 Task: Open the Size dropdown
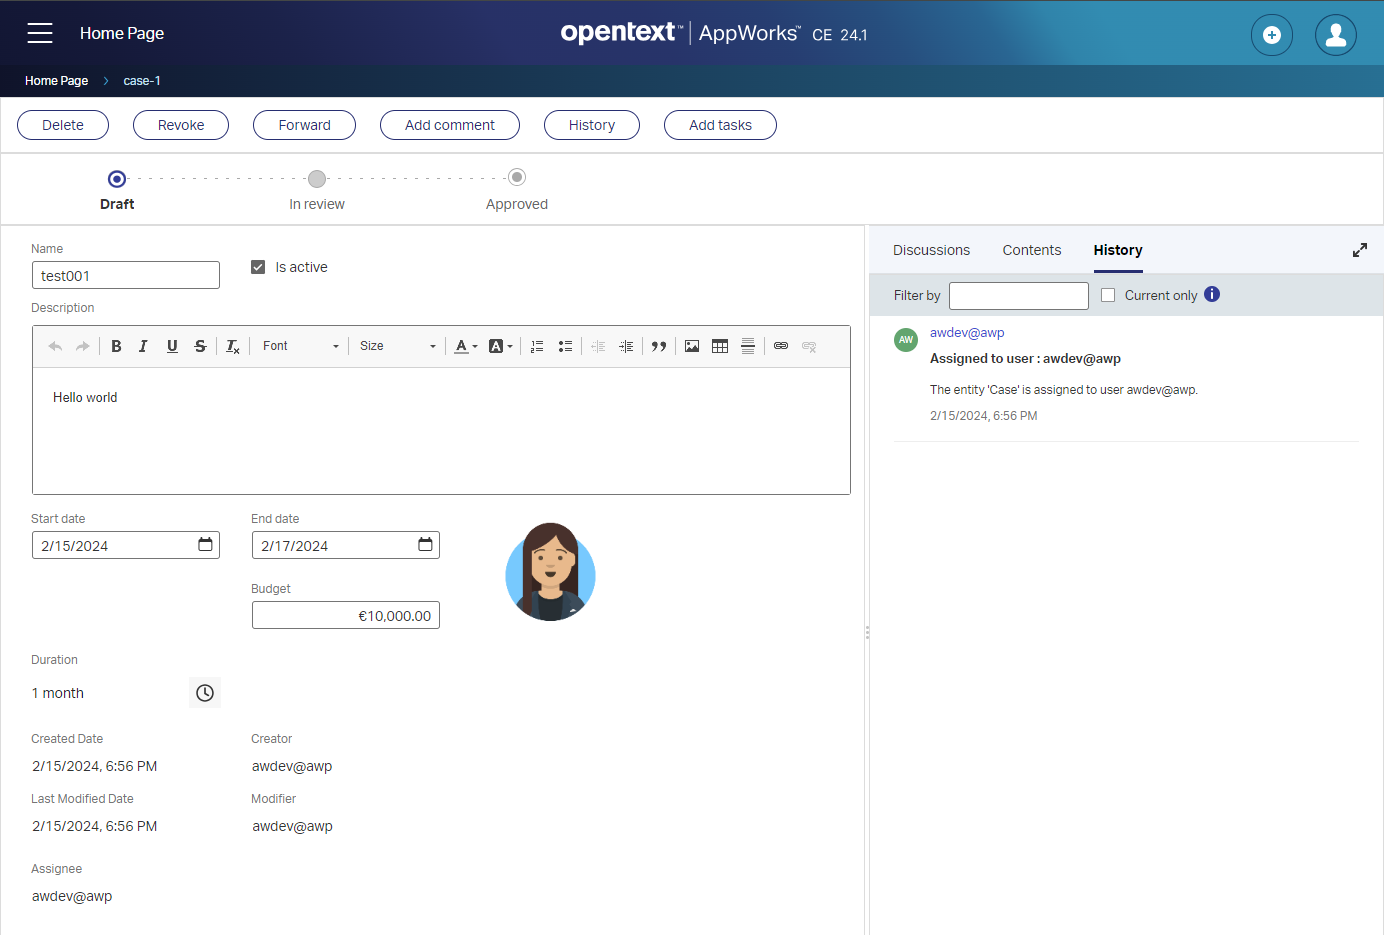point(398,346)
